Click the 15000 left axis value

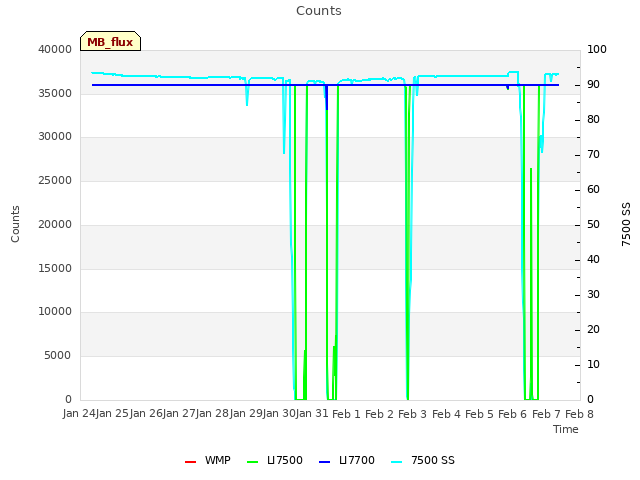[55, 269]
